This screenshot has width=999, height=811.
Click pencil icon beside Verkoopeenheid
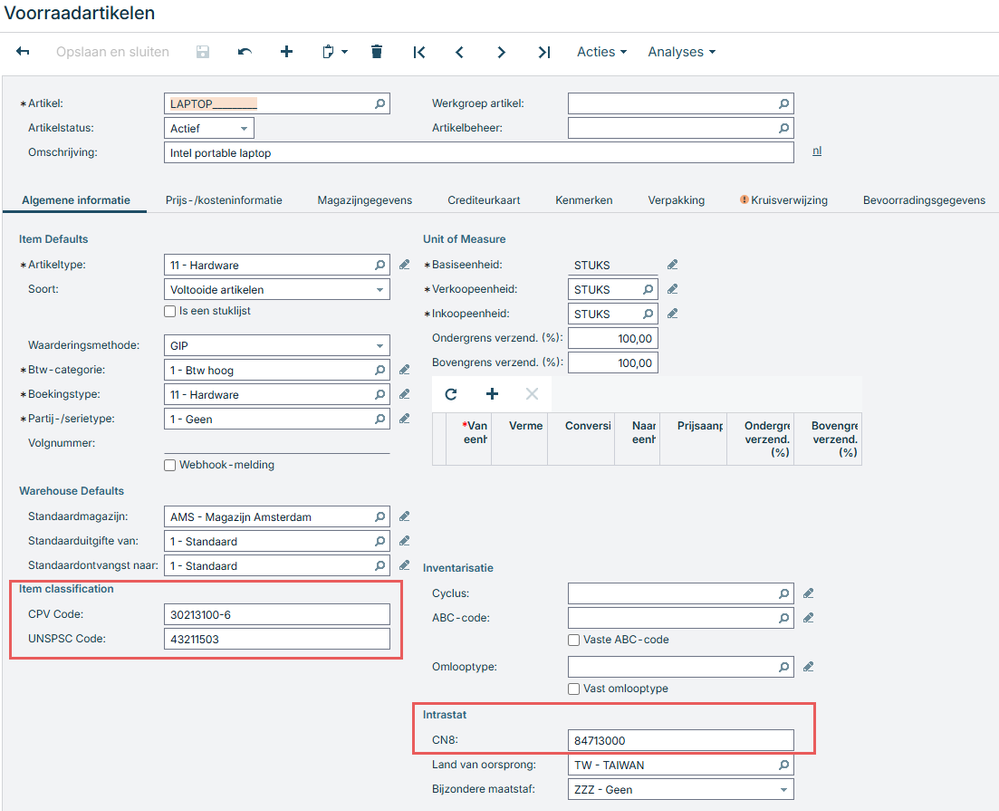[673, 289]
